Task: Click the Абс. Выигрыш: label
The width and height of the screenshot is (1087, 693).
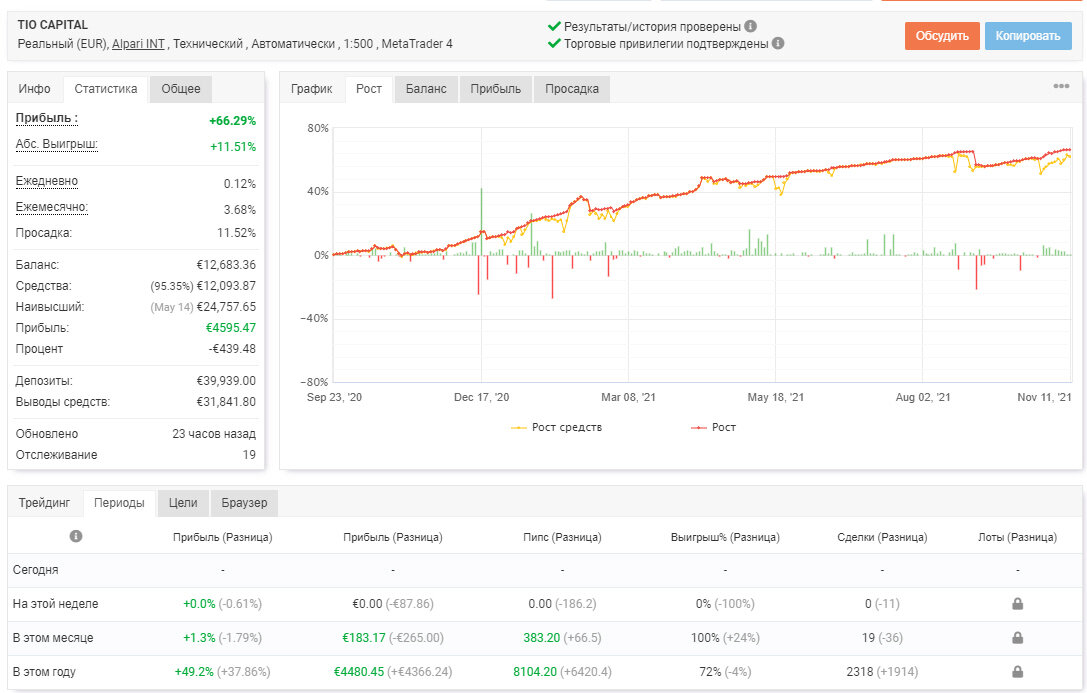Action: point(57,144)
